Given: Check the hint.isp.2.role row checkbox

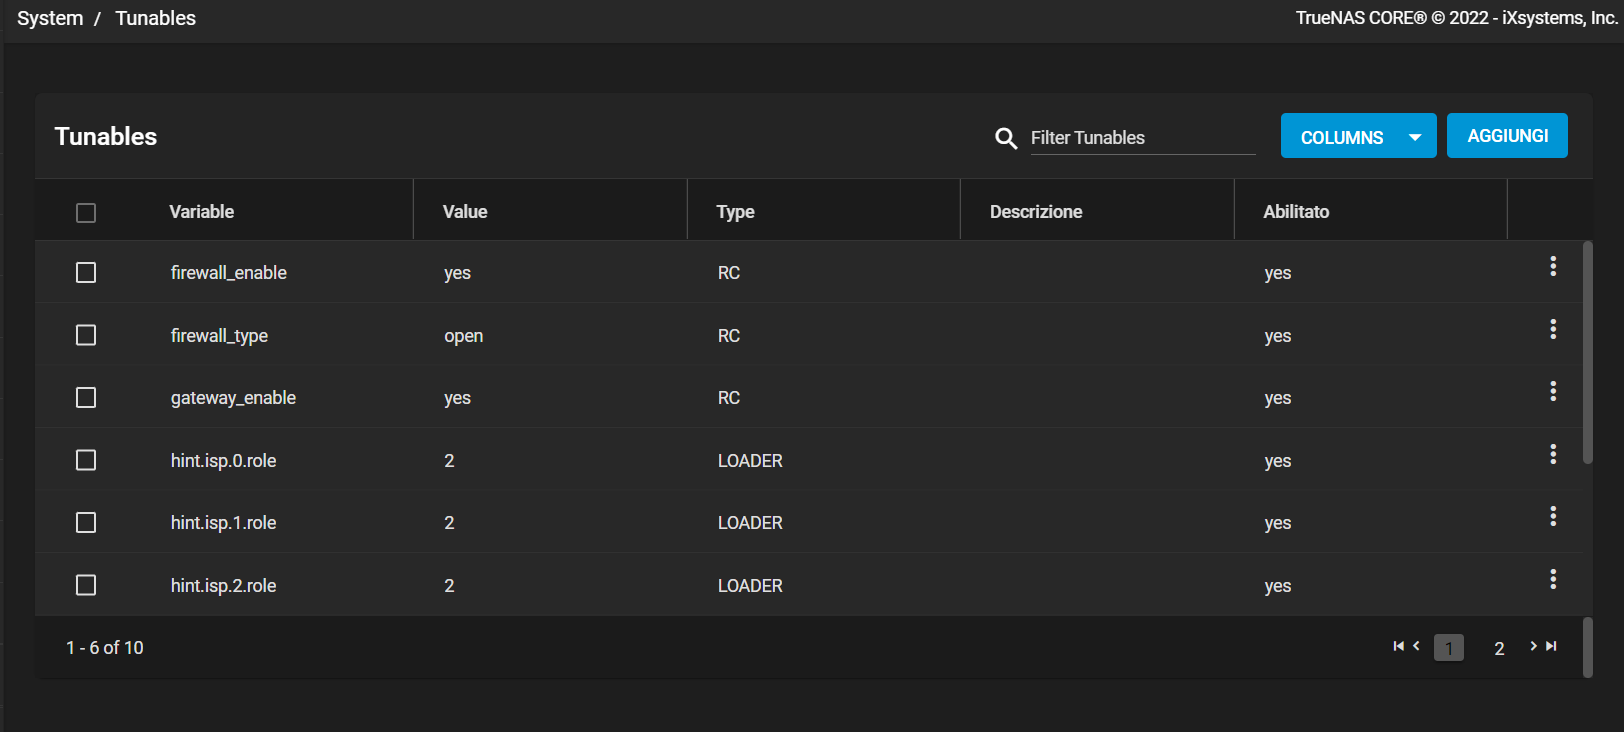Looking at the screenshot, I should (x=86, y=585).
